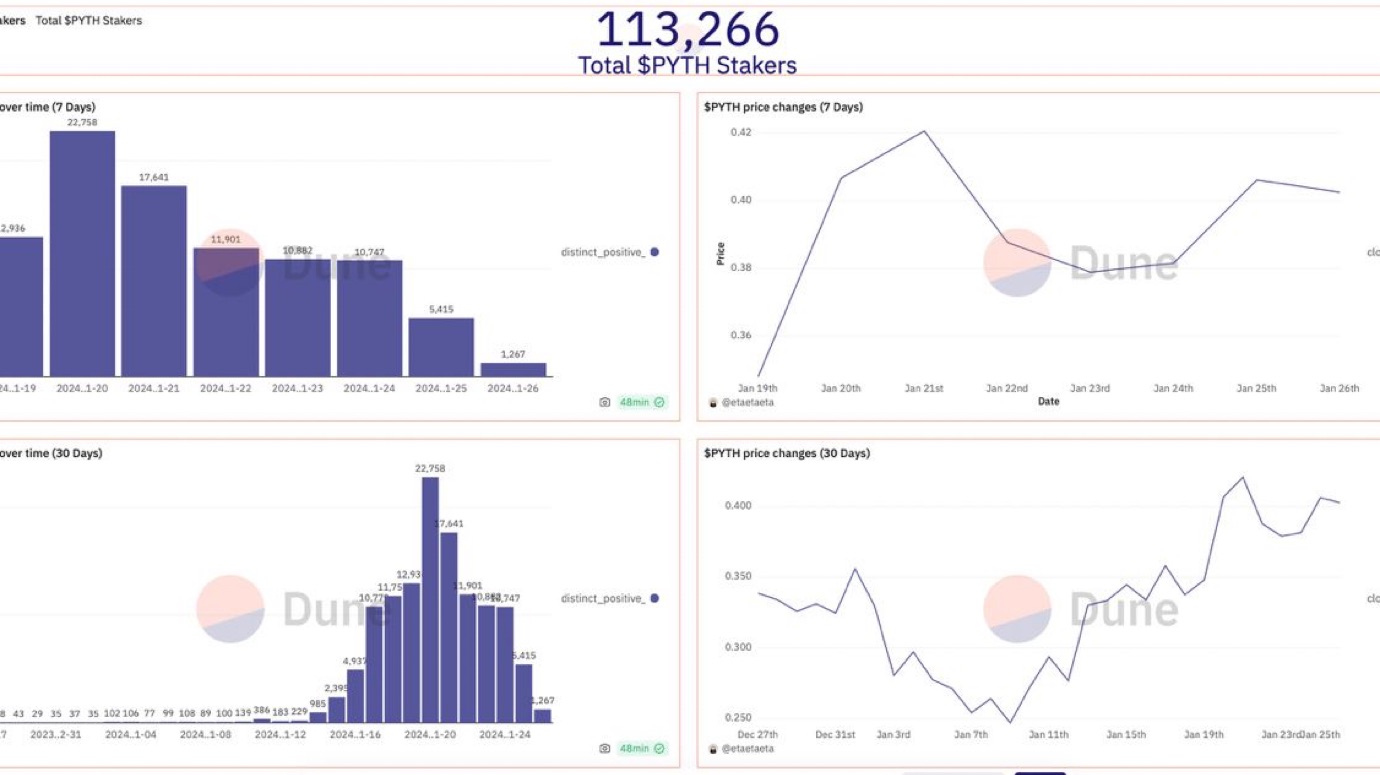The height and width of the screenshot is (775, 1380).
Task: Open the $PYTH price changes (7 Days) chart title
Action: (783, 107)
